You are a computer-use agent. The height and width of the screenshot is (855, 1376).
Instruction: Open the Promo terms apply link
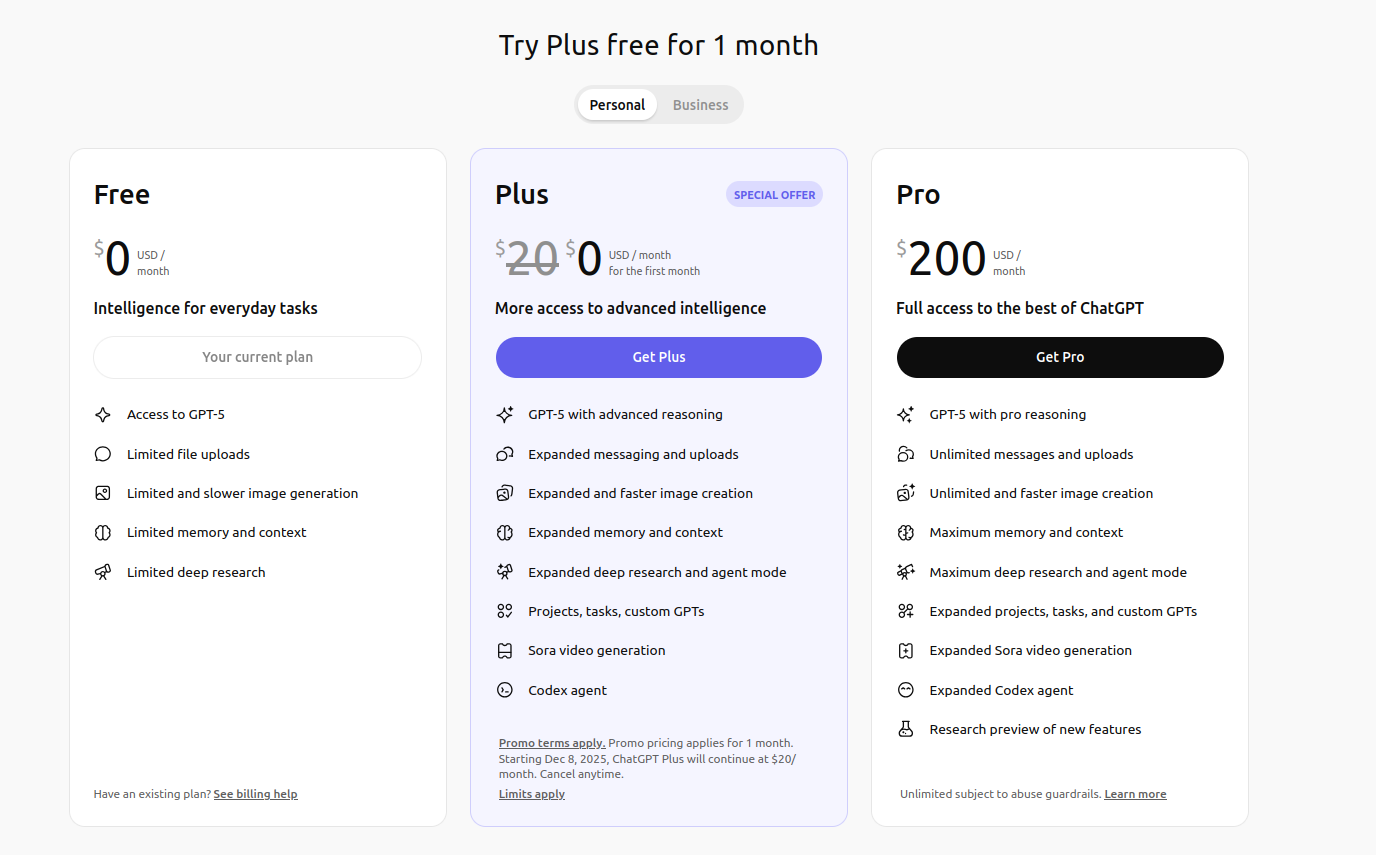pyautogui.click(x=552, y=743)
